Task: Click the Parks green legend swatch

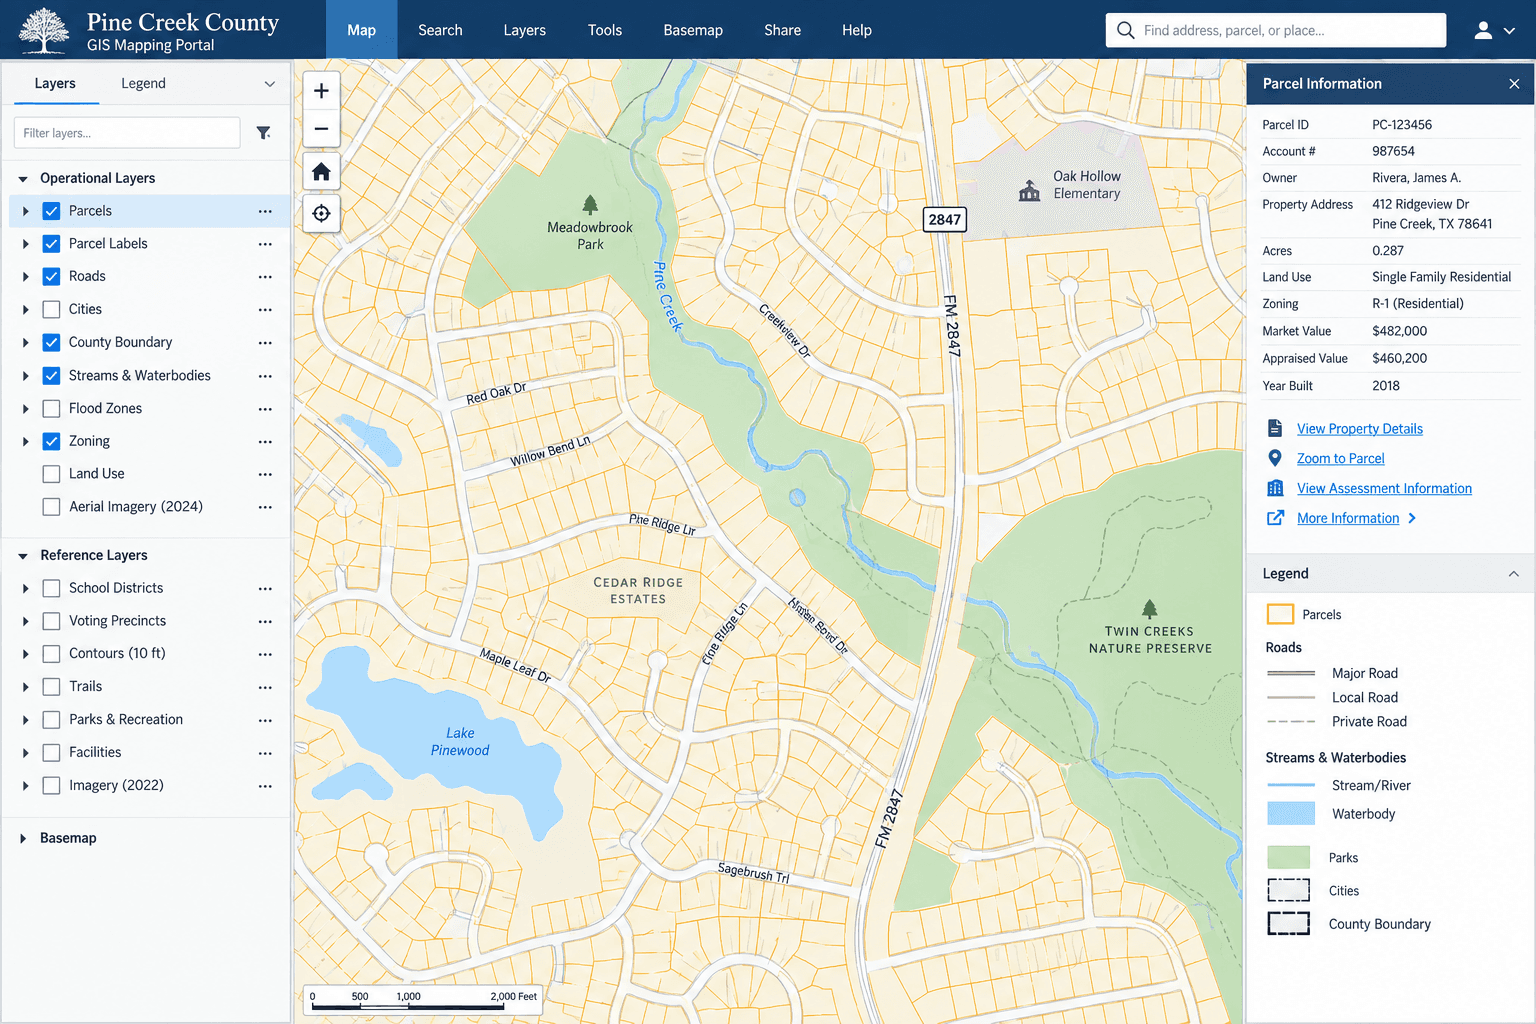Action: coord(1289,858)
